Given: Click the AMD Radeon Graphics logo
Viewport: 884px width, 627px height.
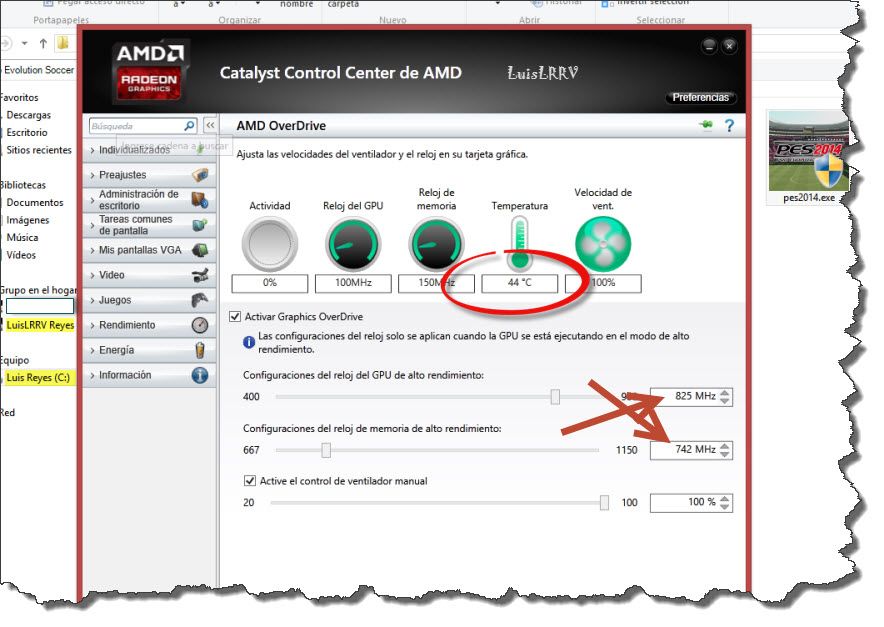Looking at the screenshot, I should (x=150, y=71).
